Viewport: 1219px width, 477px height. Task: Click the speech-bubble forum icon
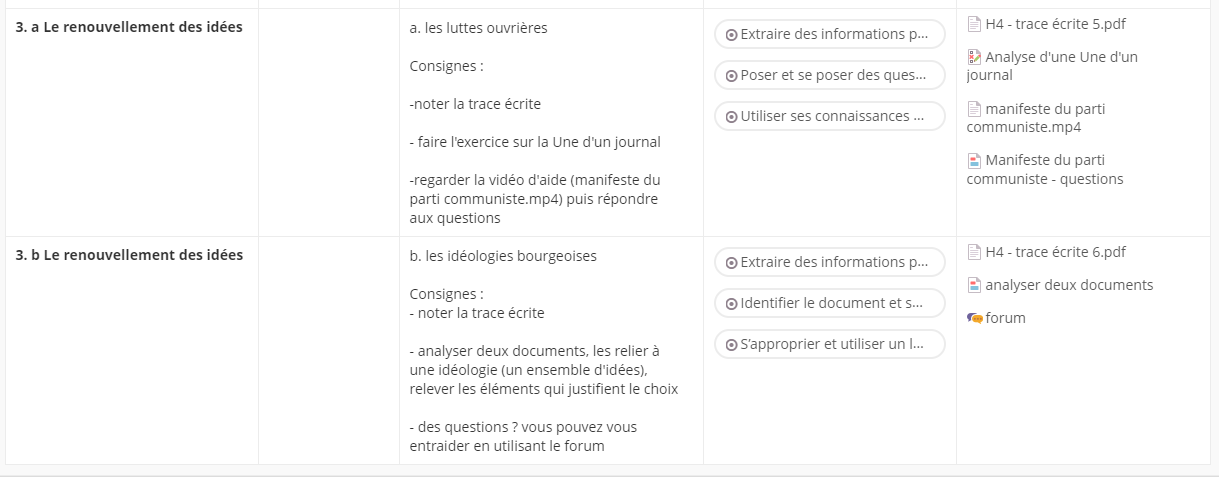pyautogui.click(x=975, y=318)
